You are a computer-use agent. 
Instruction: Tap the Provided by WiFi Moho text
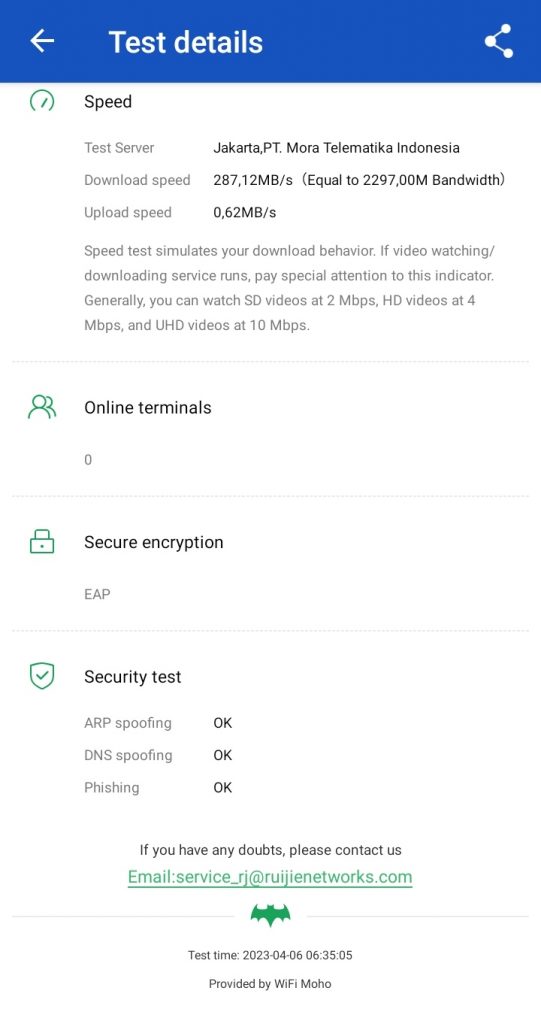270,984
